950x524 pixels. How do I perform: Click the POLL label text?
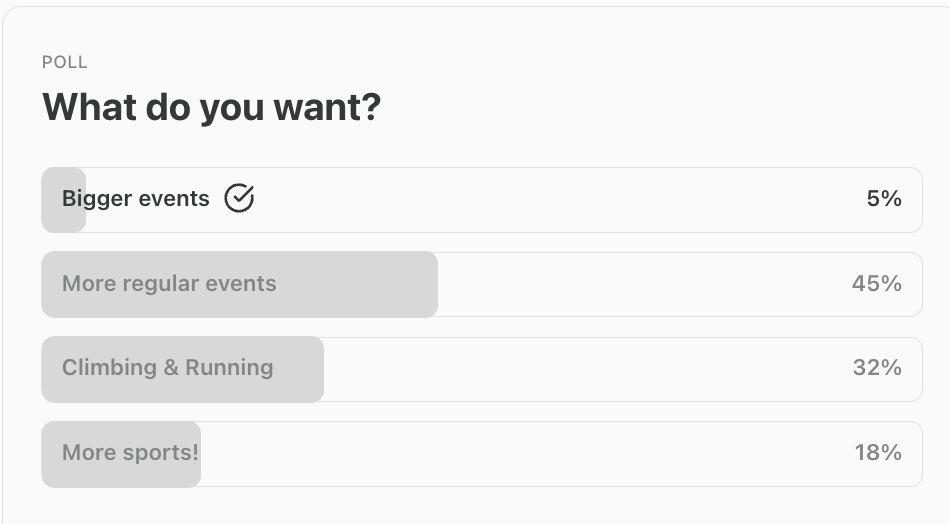click(65, 62)
